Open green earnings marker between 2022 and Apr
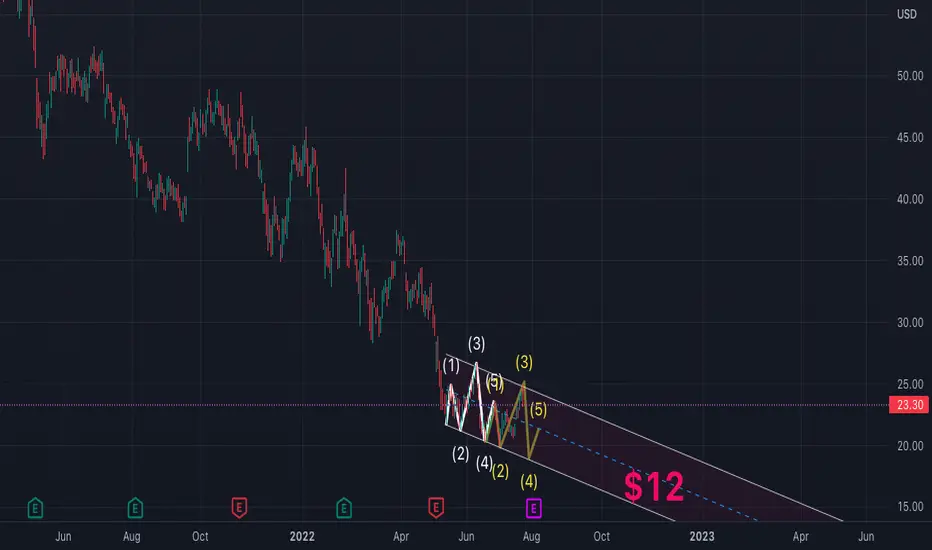Image resolution: width=932 pixels, height=550 pixels. coord(344,508)
